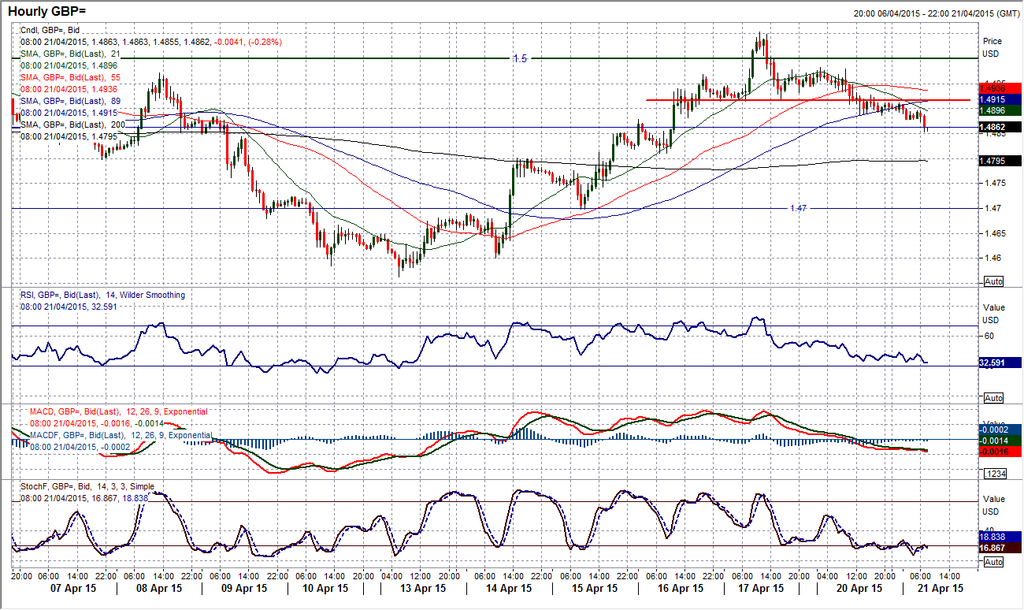The height and width of the screenshot is (610, 1024).
Task: Click the "09 Apr 15" date on the time axis
Action: pyautogui.click(x=244, y=588)
